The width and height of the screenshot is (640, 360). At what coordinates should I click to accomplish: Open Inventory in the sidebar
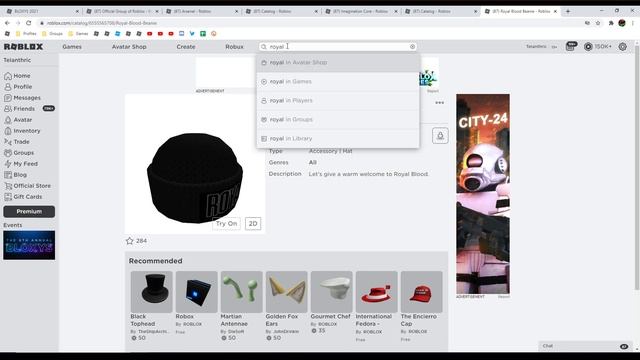(x=22, y=131)
